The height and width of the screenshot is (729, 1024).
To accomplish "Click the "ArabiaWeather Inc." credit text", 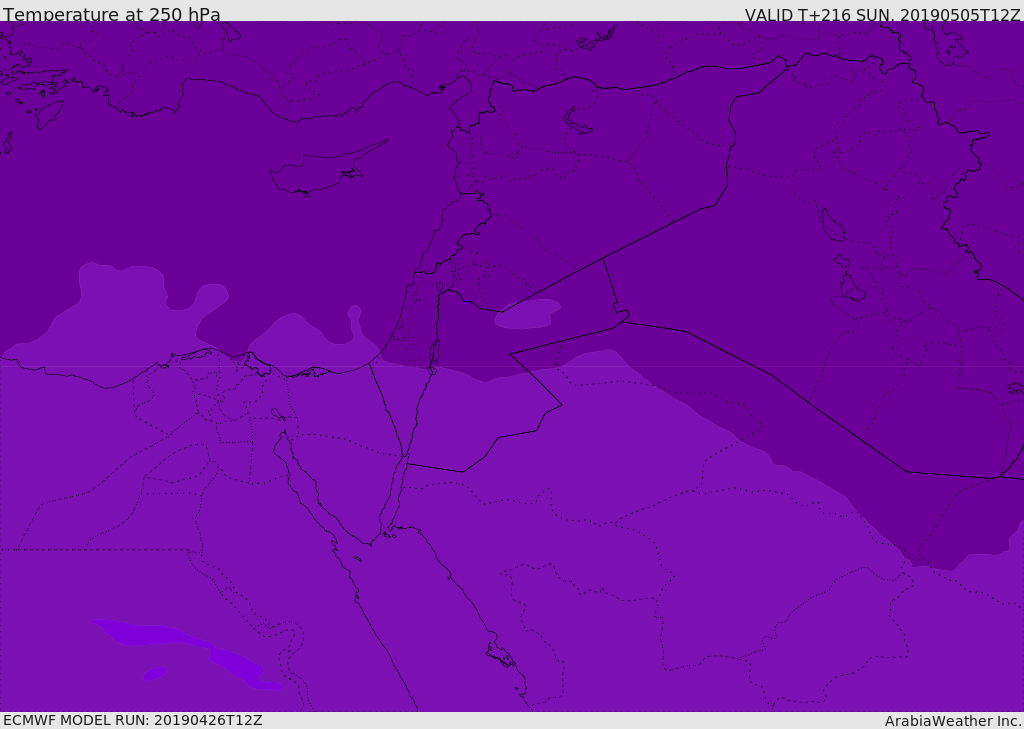I will point(952,721).
